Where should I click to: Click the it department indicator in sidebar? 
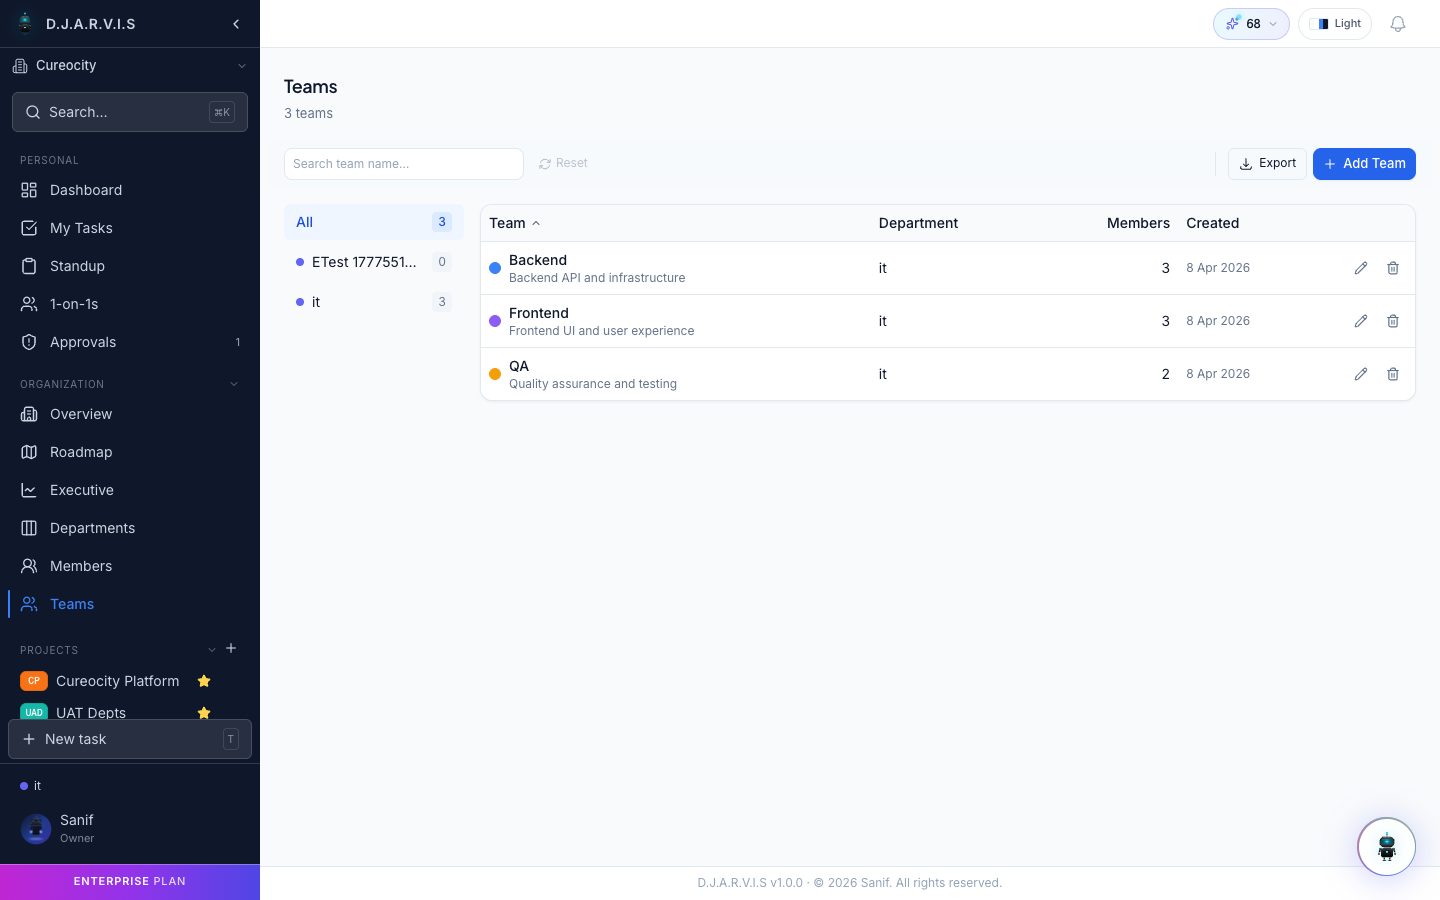(31, 786)
